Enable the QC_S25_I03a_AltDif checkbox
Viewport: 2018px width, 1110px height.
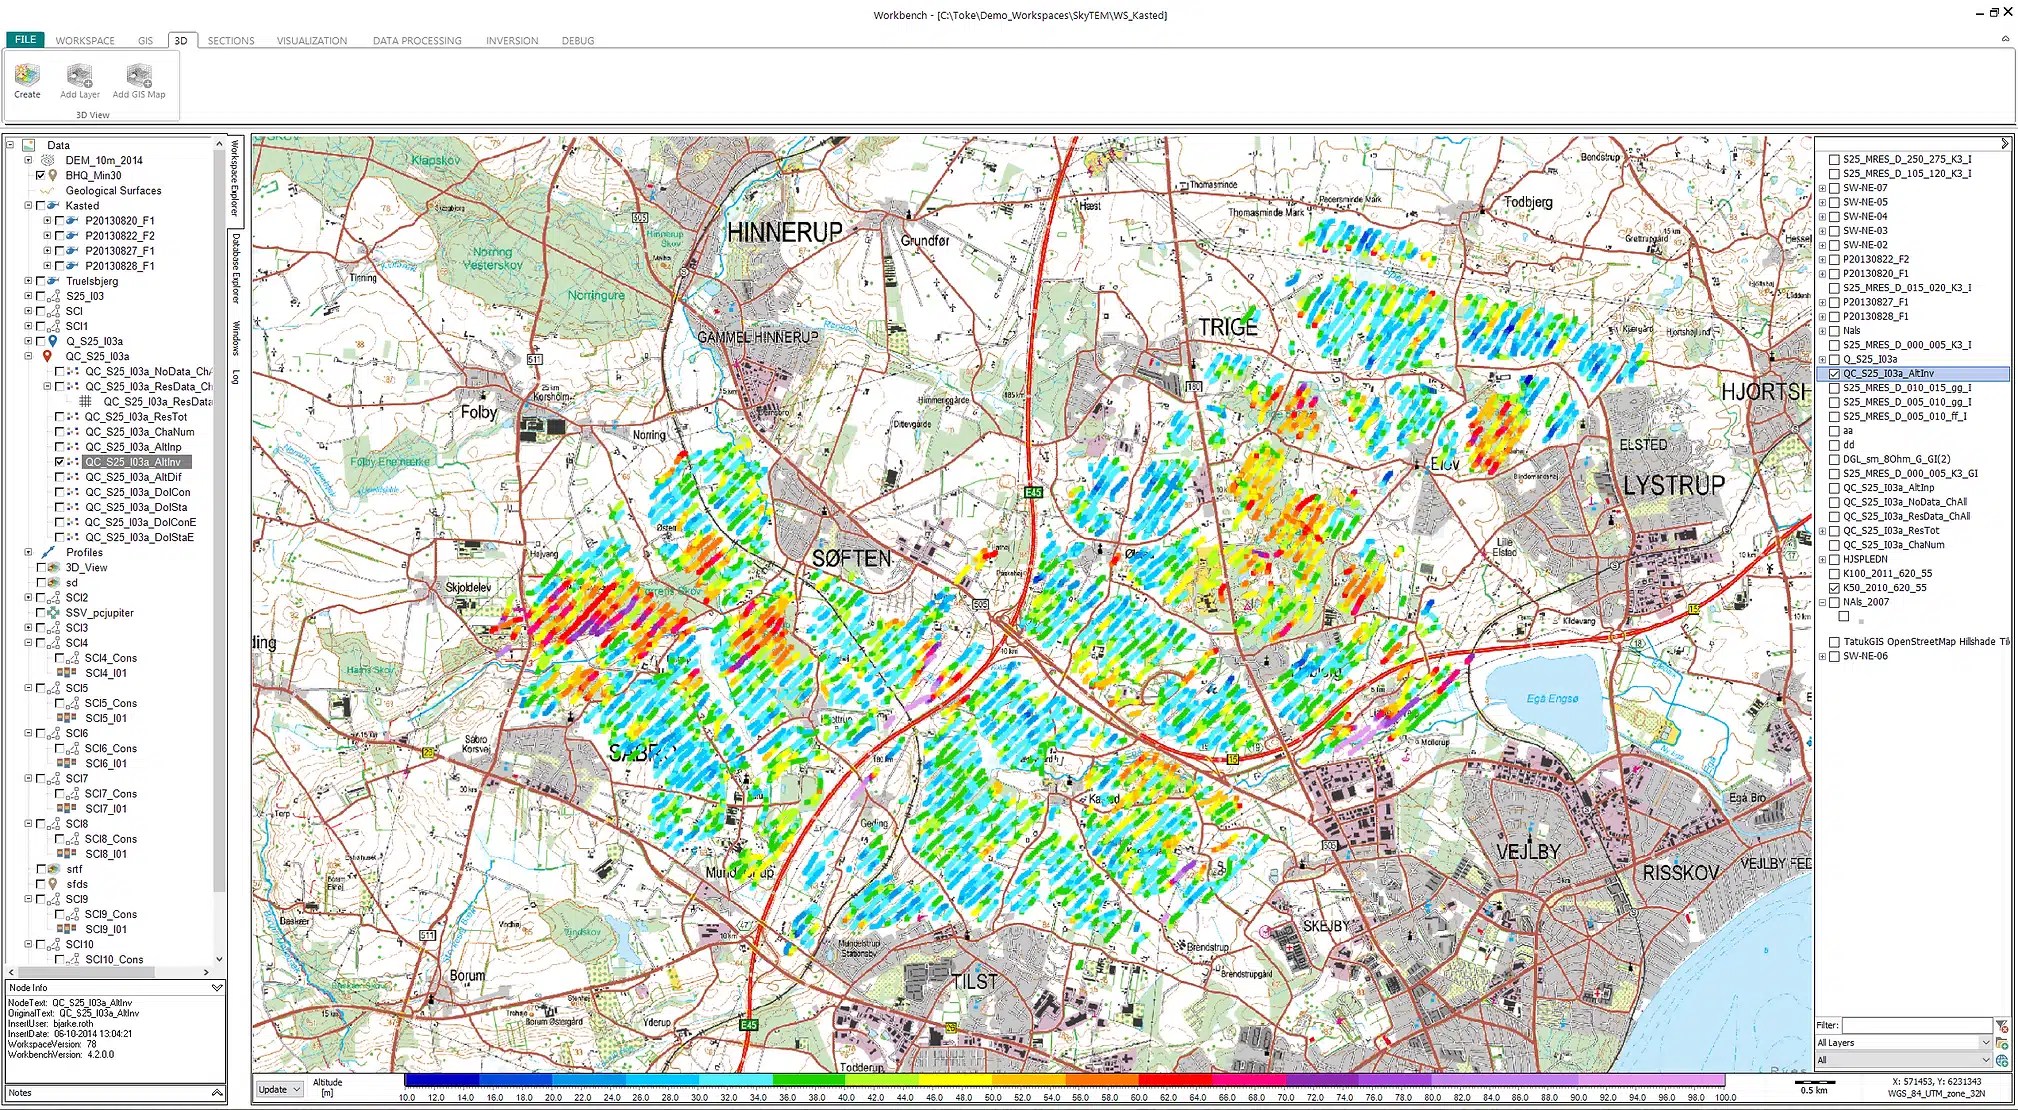click(60, 477)
